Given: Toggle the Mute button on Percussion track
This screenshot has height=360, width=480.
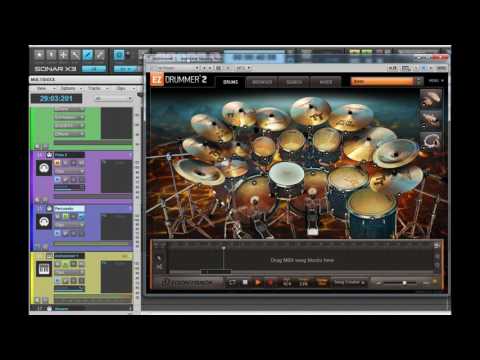Looking at the screenshot, I should 58,216.
